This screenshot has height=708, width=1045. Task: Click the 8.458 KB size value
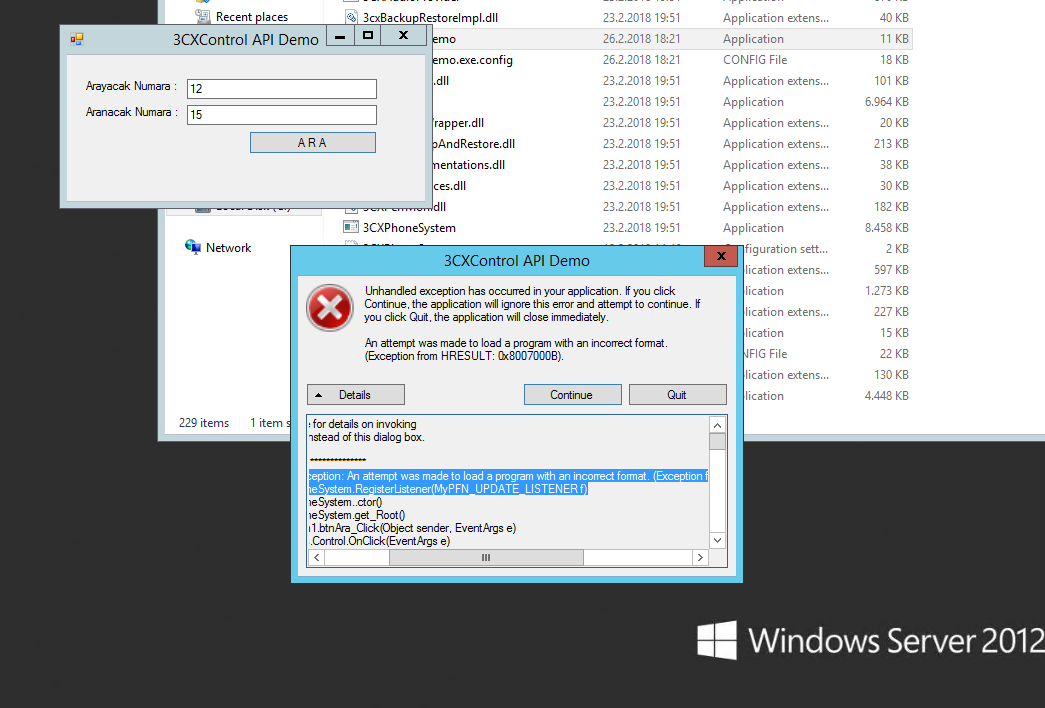[x=886, y=227]
